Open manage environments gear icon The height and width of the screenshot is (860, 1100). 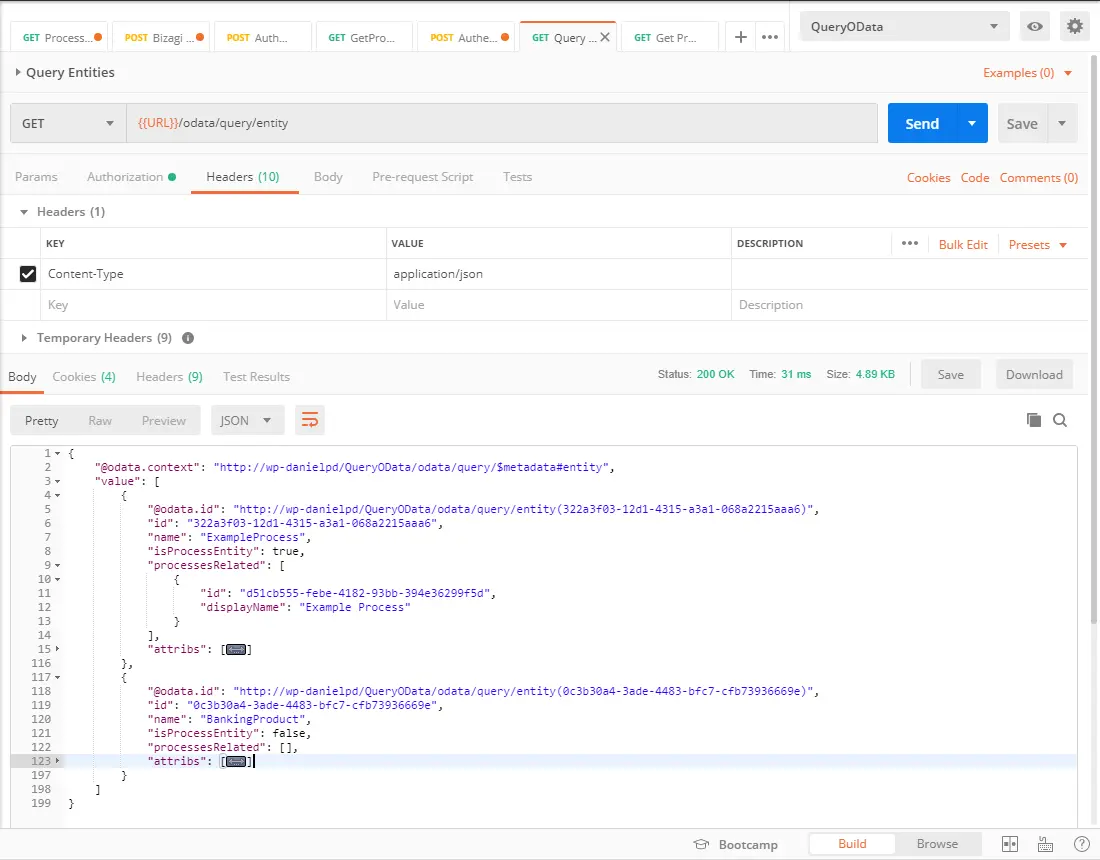[x=1075, y=27]
